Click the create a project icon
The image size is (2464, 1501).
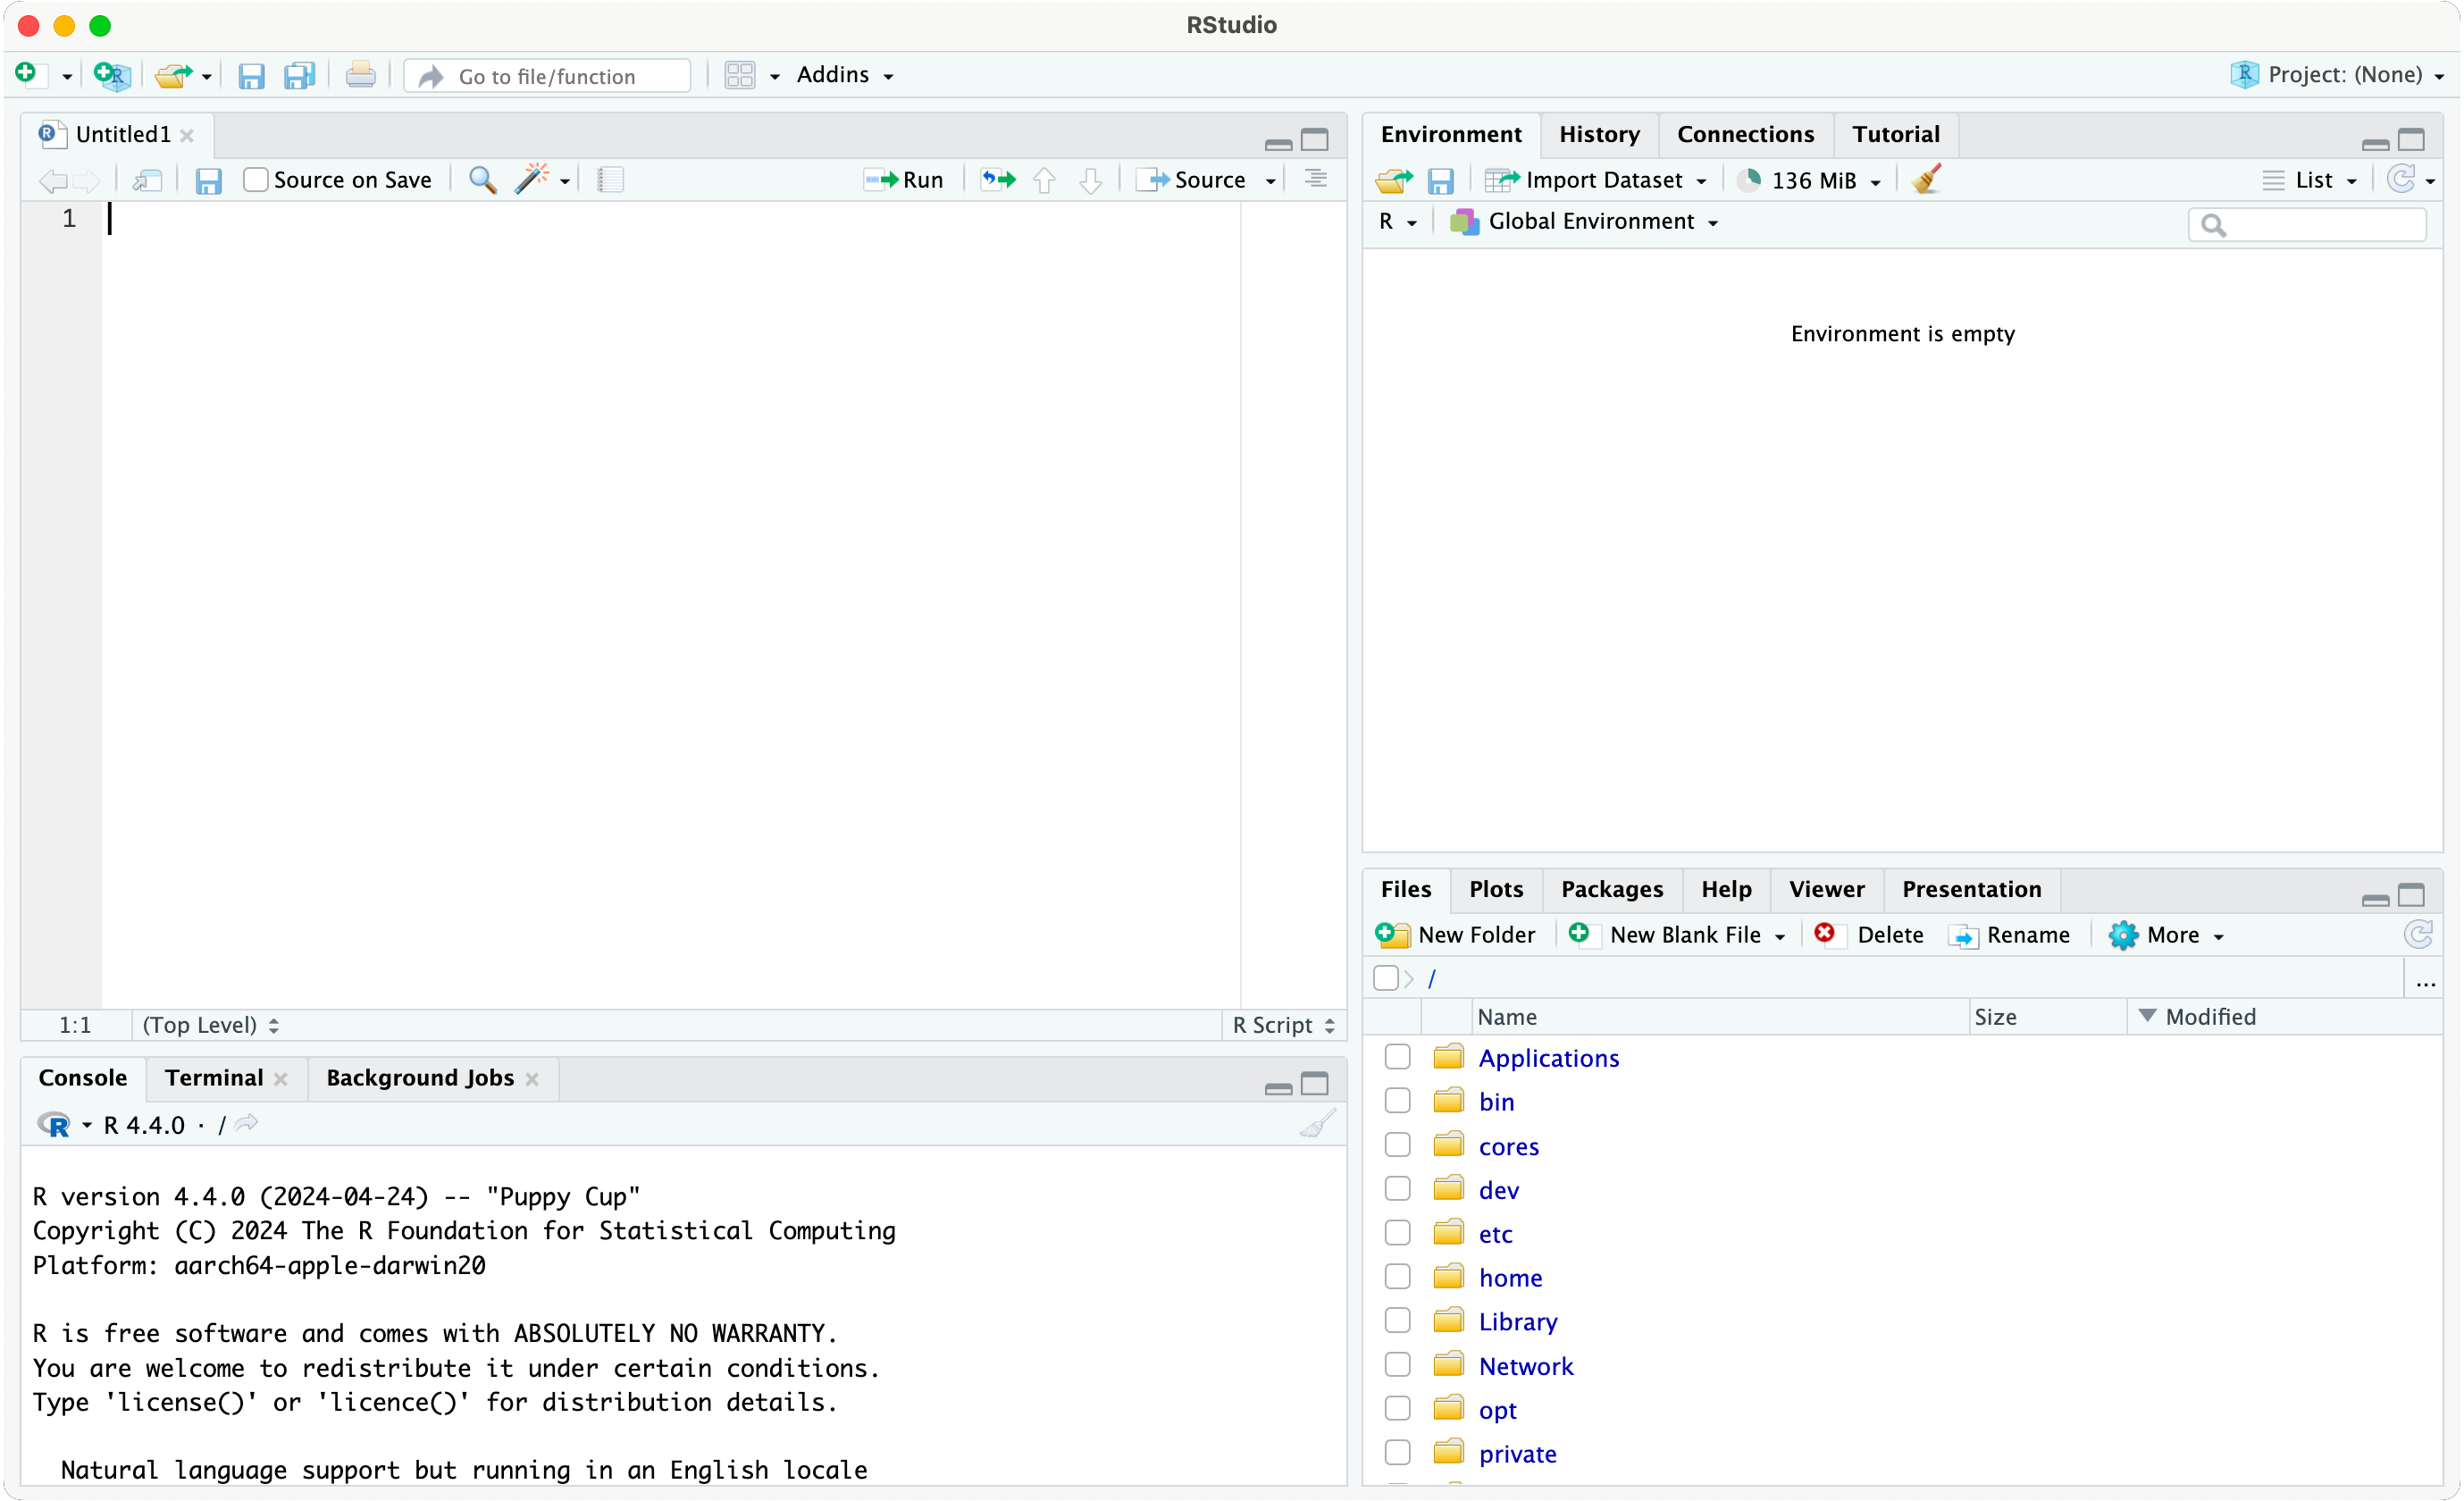tap(112, 76)
